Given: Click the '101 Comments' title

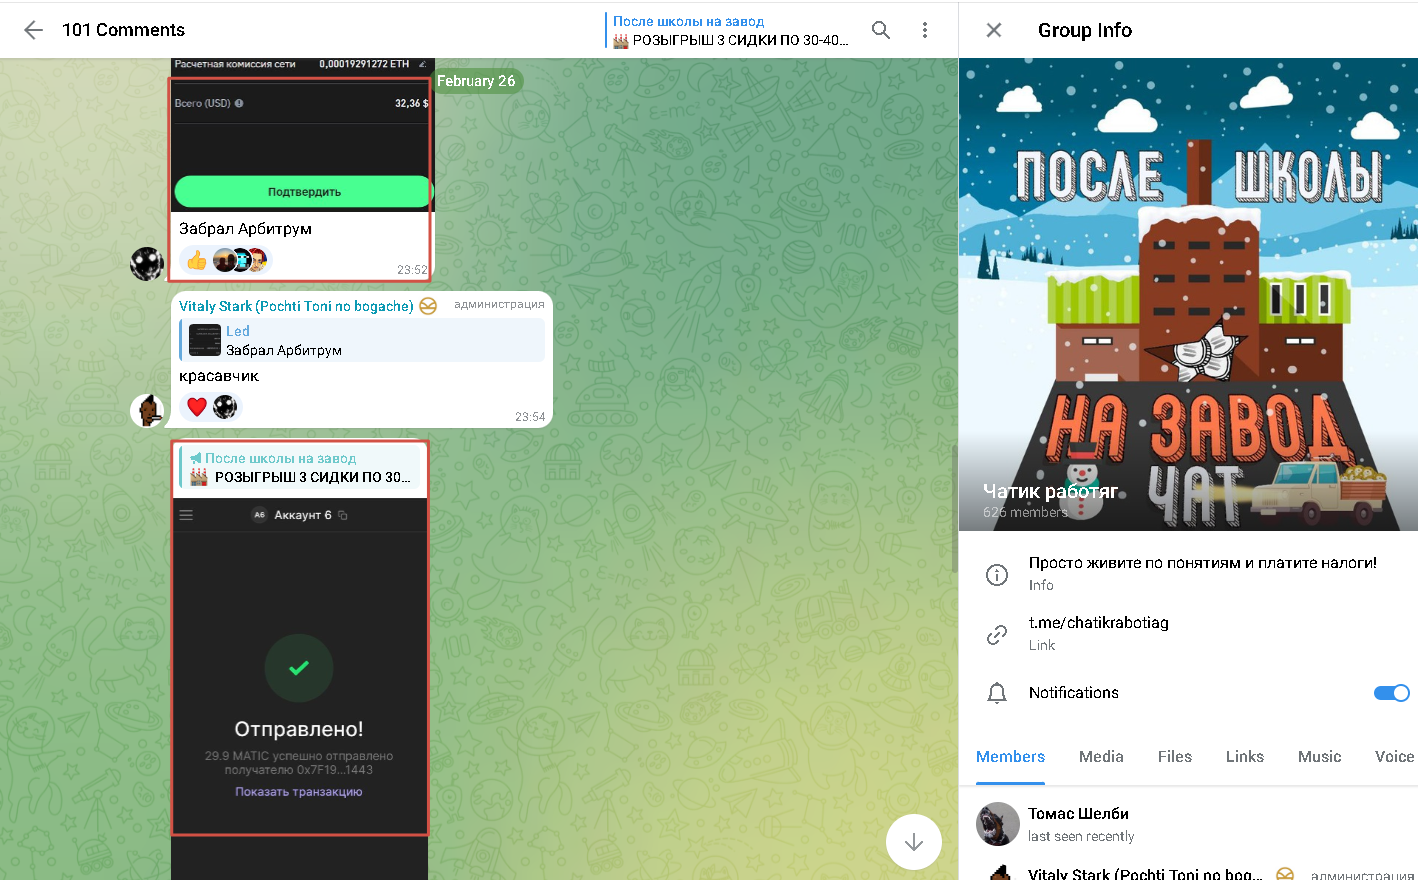Looking at the screenshot, I should click(123, 30).
